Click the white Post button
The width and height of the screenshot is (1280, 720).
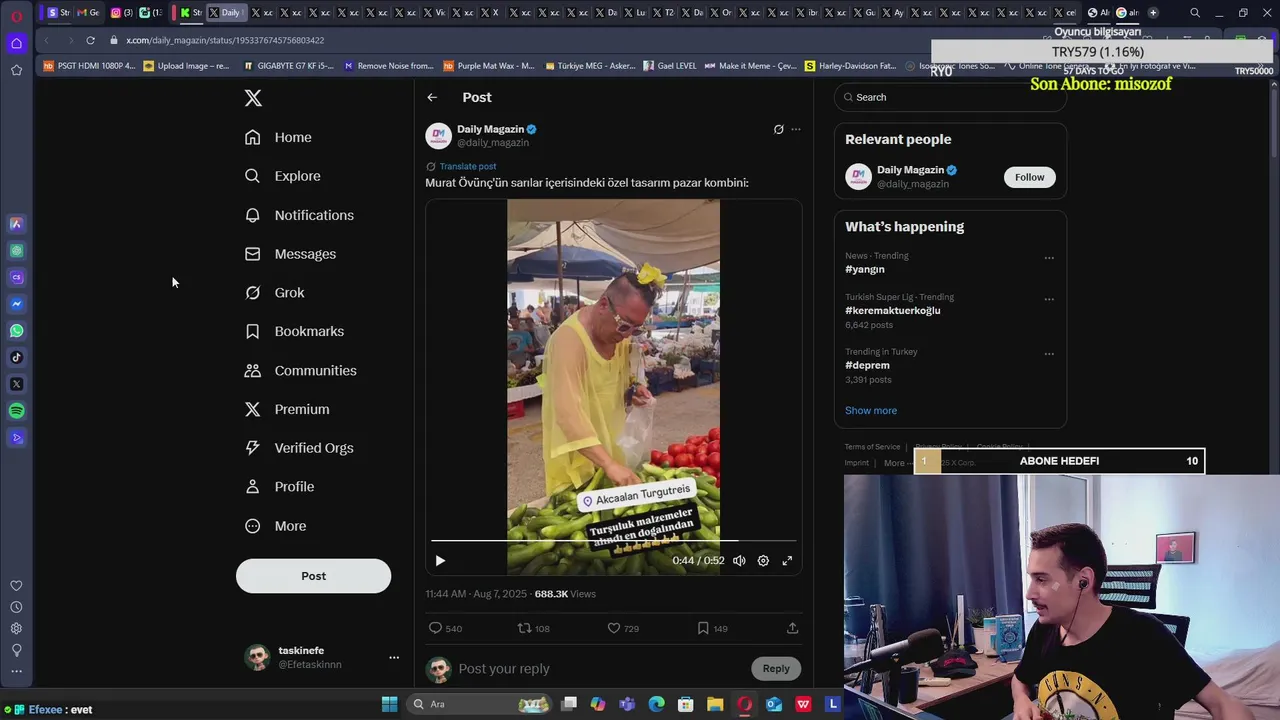click(313, 576)
